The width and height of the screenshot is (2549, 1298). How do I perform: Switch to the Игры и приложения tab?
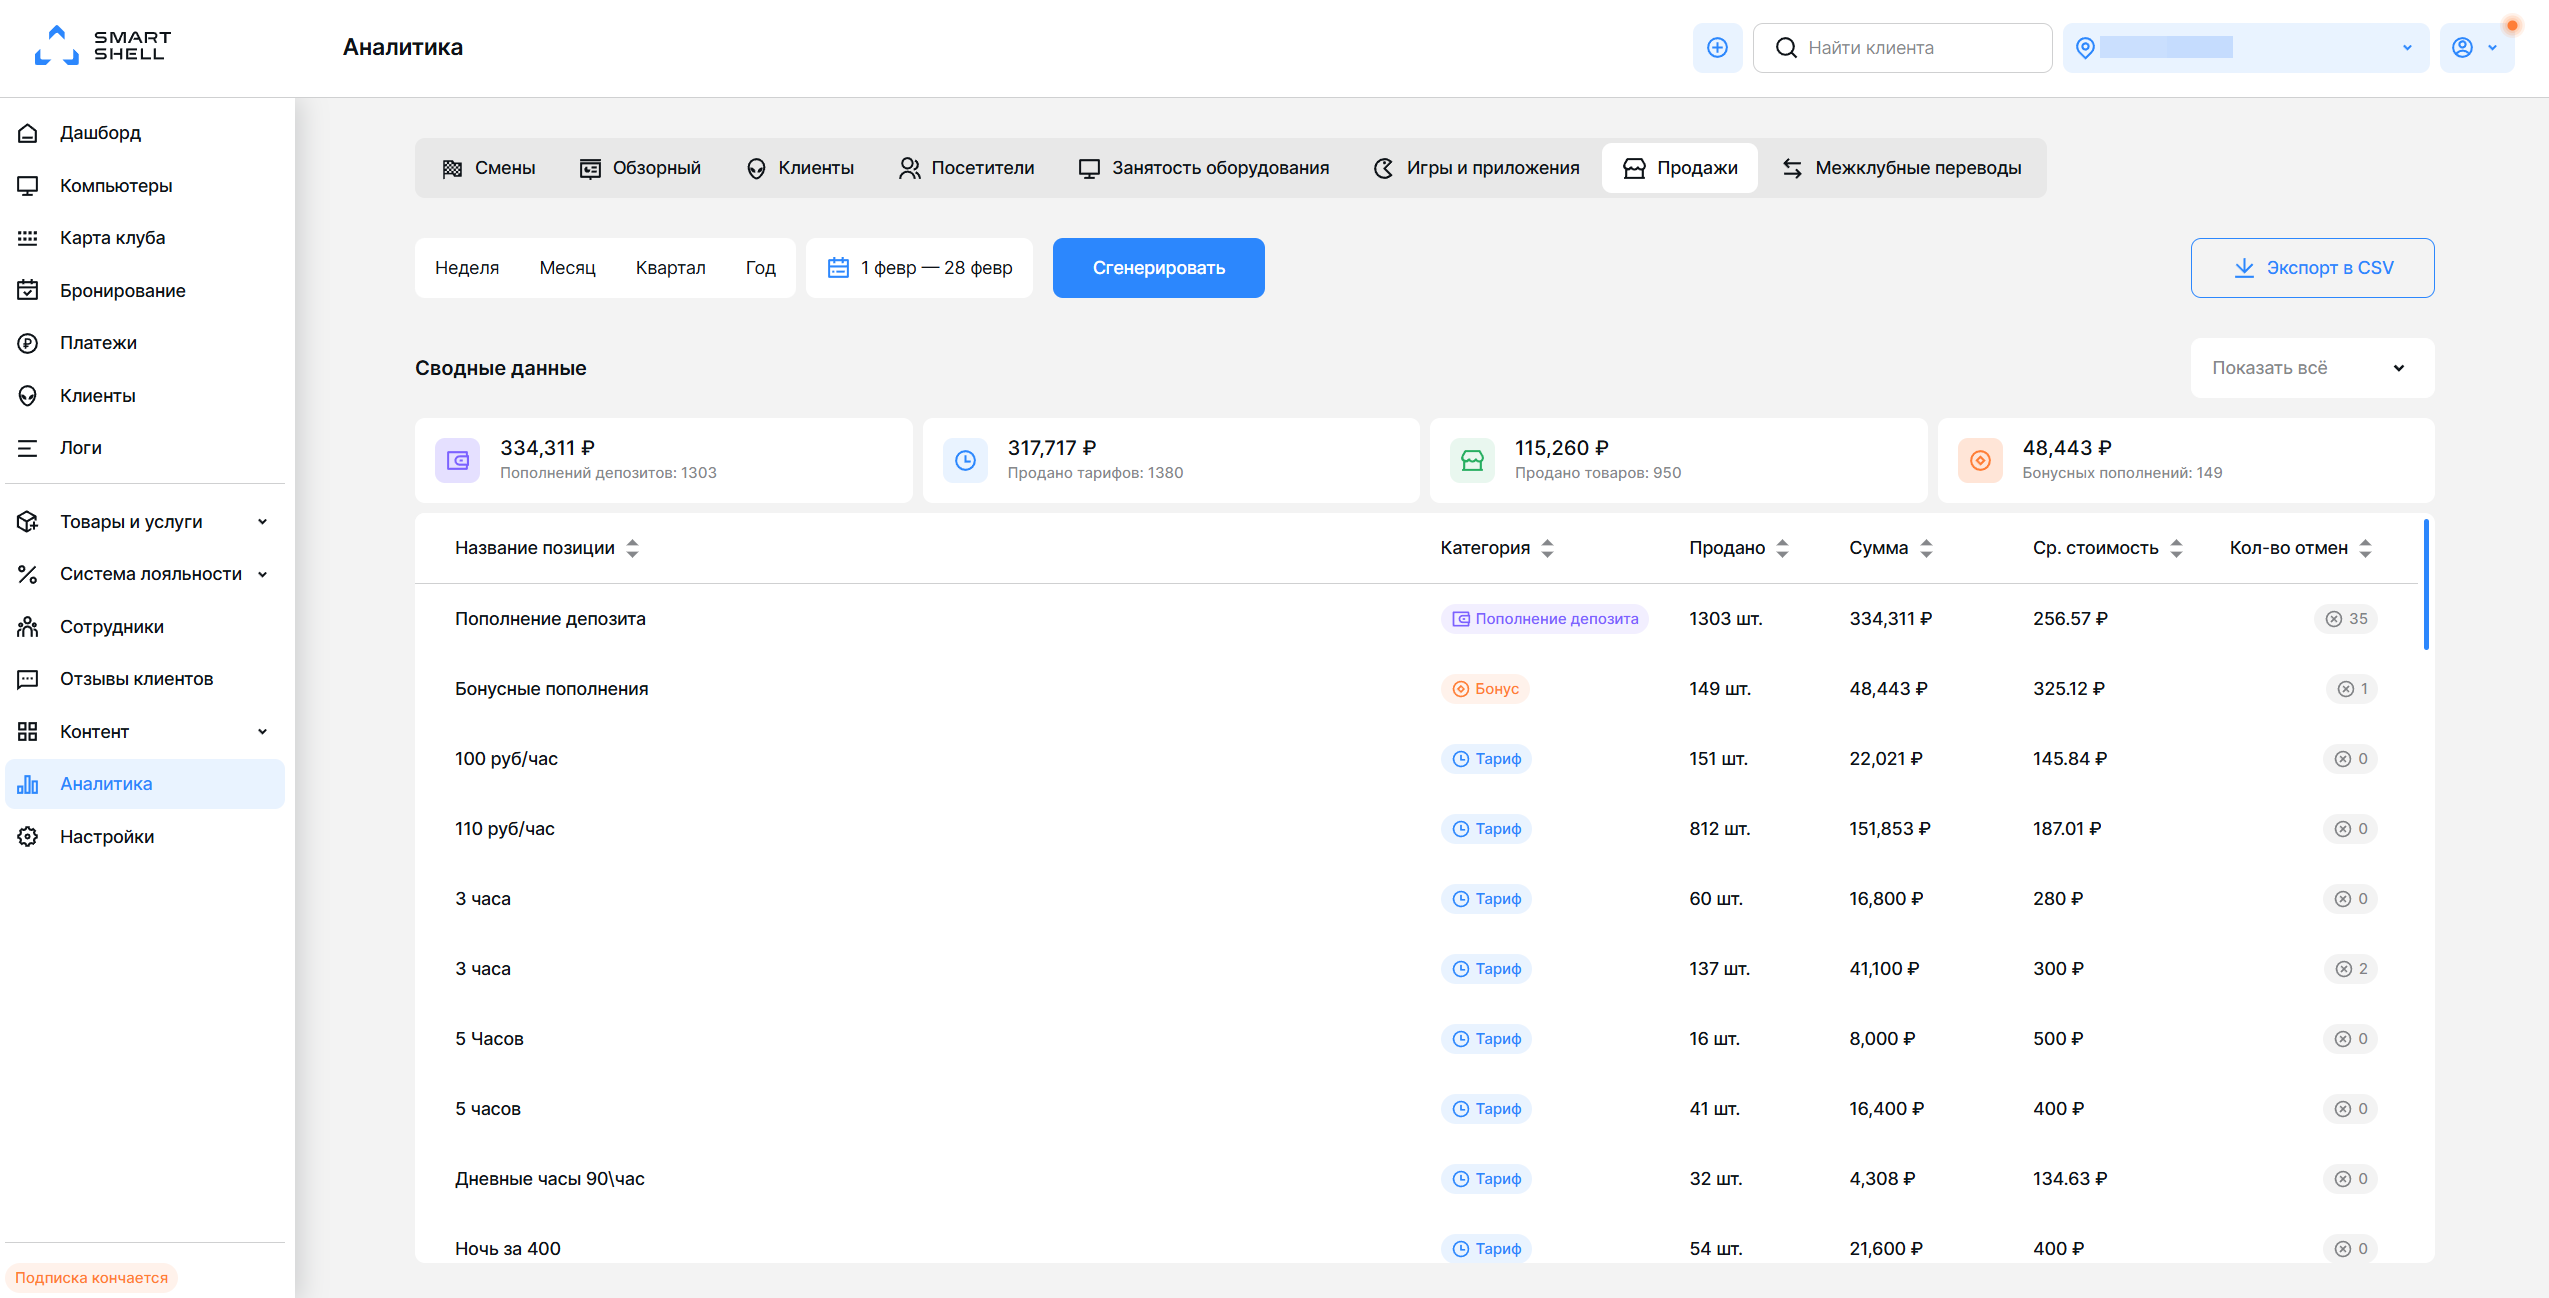pos(1476,168)
